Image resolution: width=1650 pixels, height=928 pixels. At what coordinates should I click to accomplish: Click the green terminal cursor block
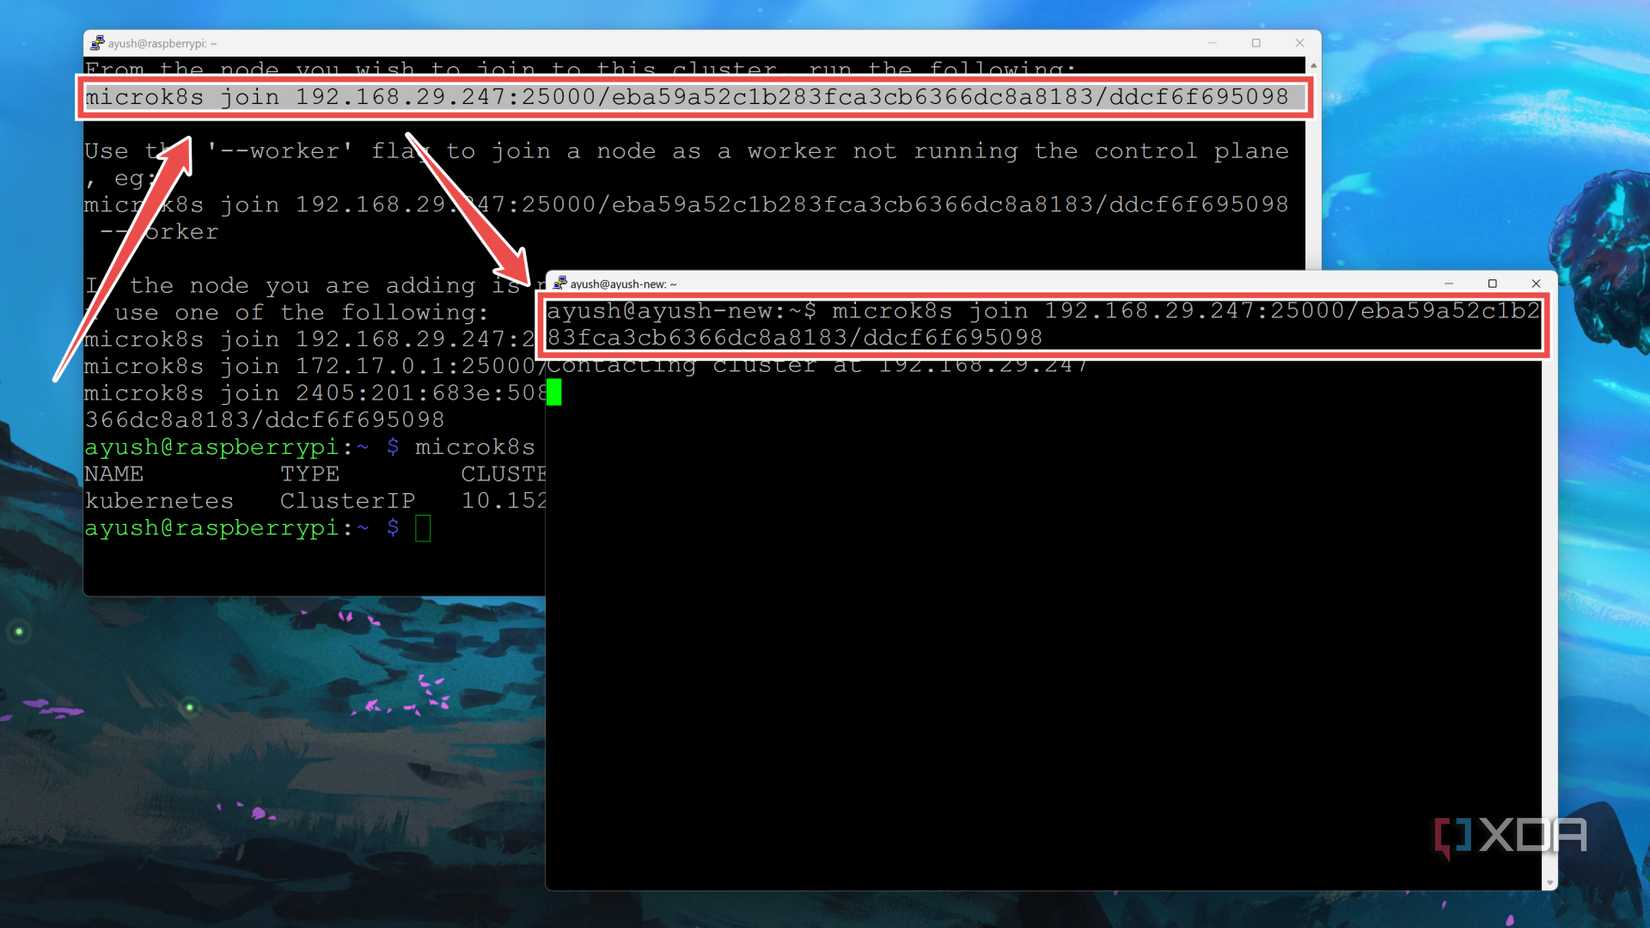(554, 392)
